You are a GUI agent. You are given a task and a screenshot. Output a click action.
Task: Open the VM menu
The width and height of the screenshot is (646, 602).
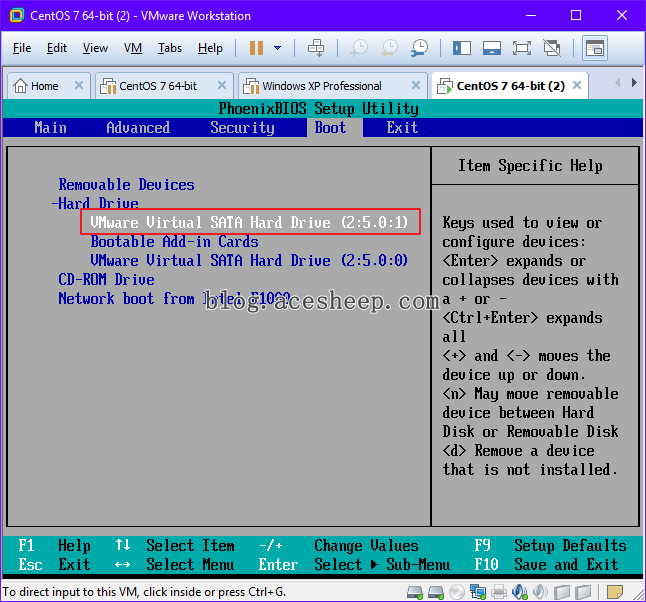pos(133,48)
